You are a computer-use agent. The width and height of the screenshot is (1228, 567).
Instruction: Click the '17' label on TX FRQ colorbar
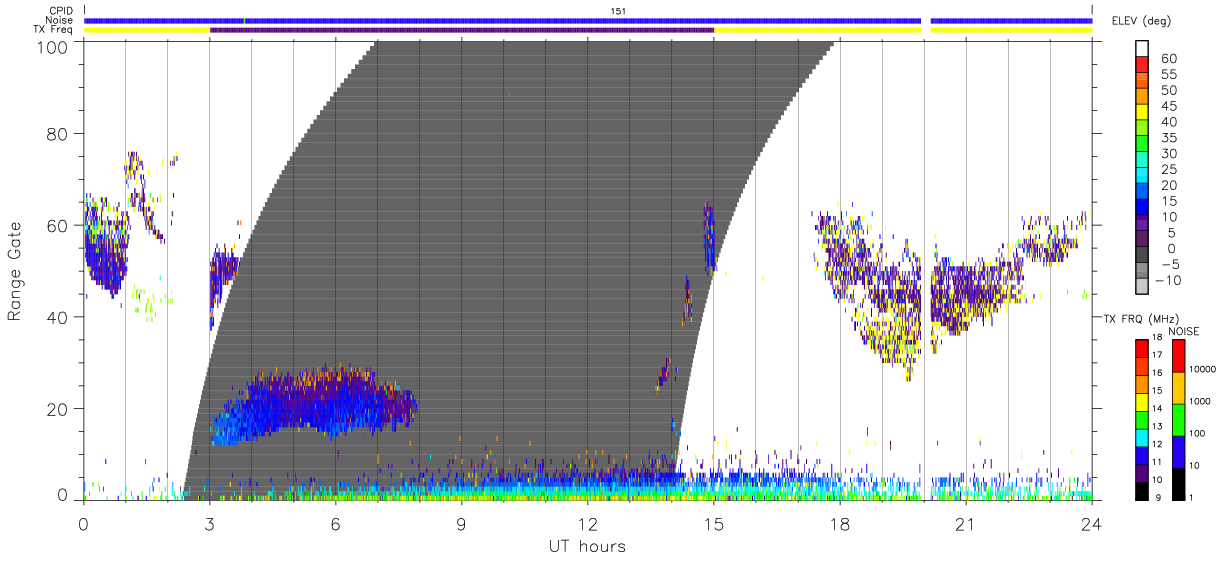click(1158, 356)
